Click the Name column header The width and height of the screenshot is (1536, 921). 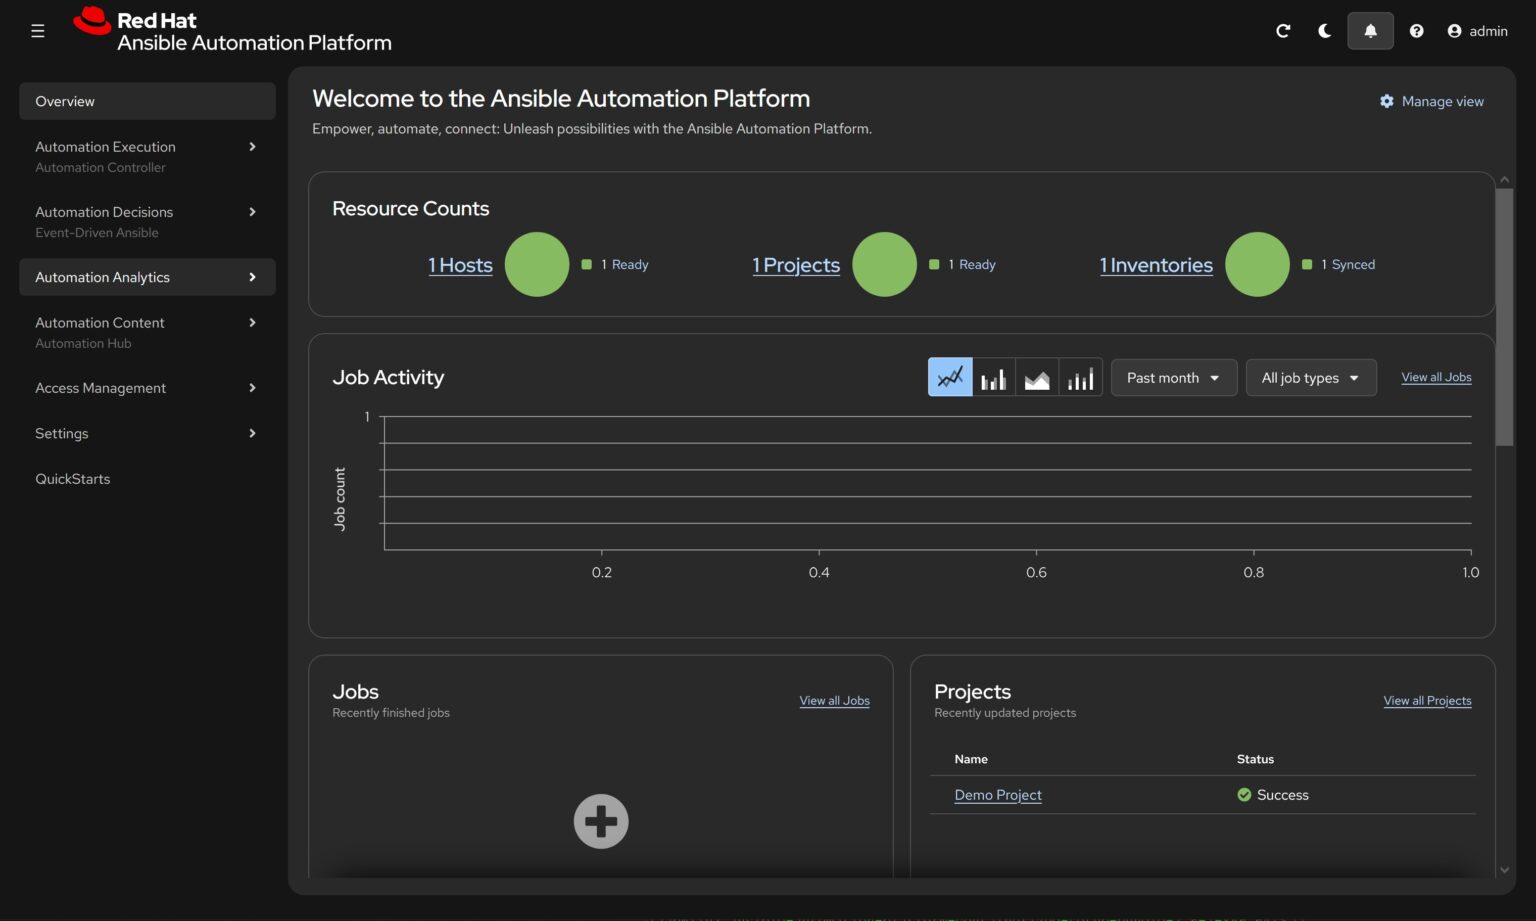tap(971, 759)
